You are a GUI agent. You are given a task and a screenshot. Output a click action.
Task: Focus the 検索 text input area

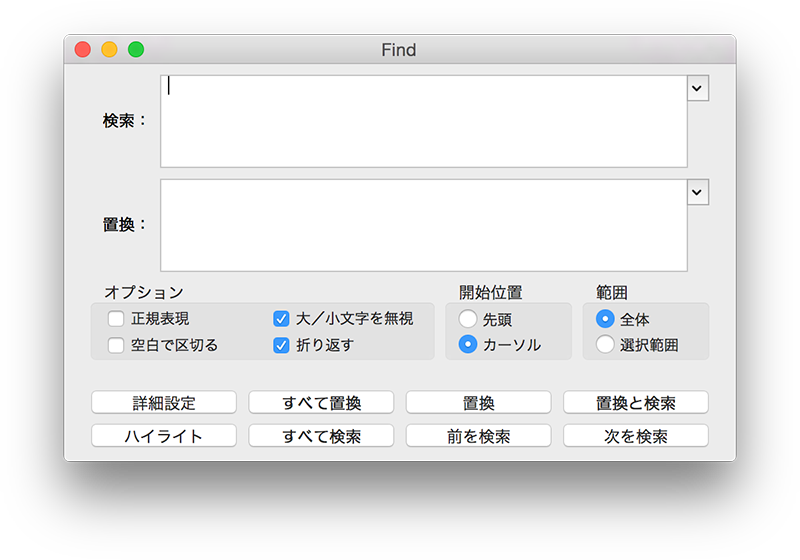[423, 121]
